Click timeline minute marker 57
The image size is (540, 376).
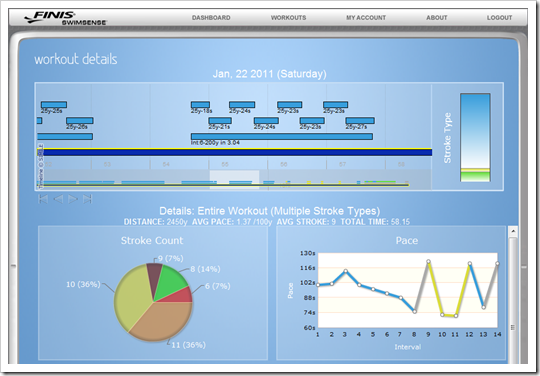342,164
